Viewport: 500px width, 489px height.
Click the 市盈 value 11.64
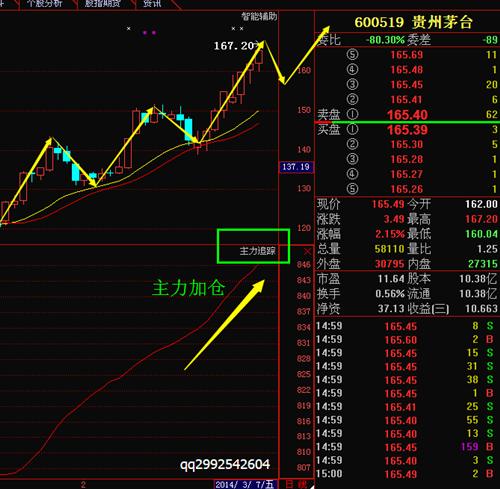(390, 279)
